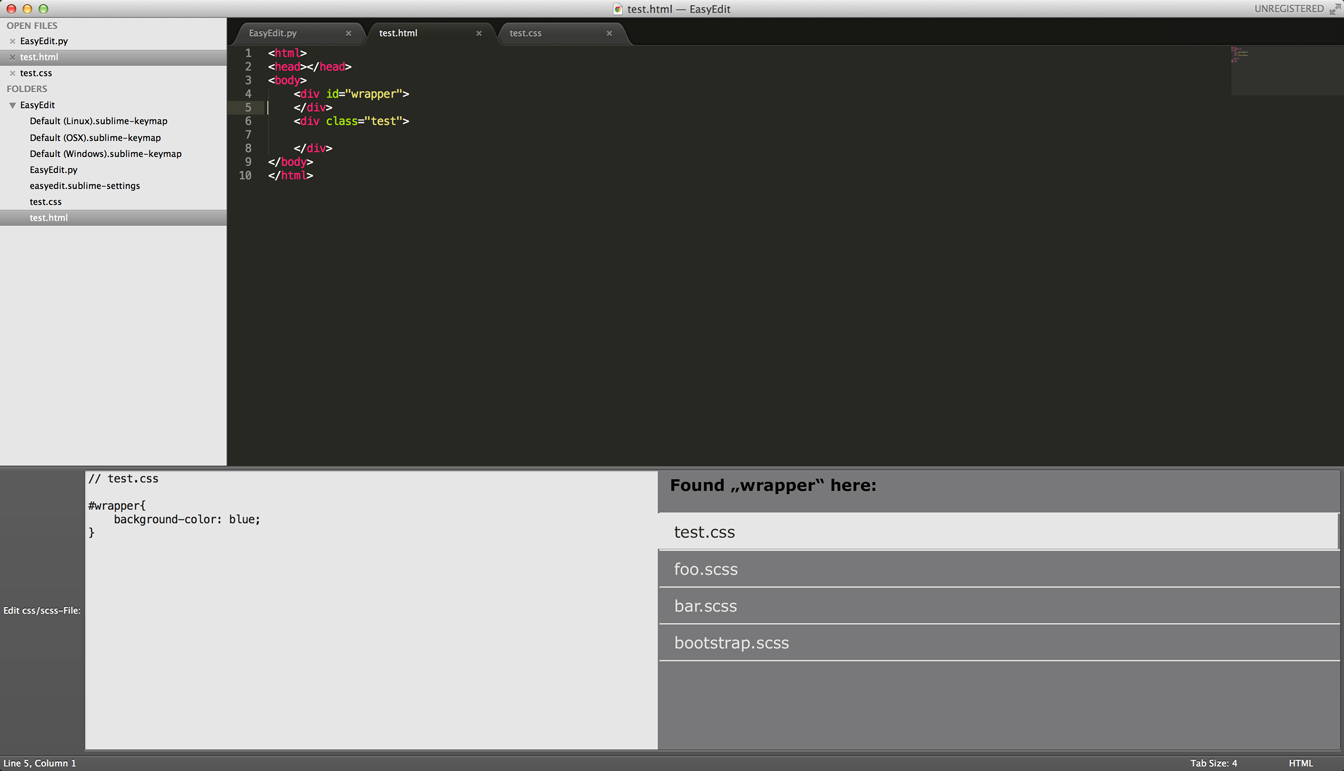Open Default (Linux).sublime-keymap file

pos(98,121)
